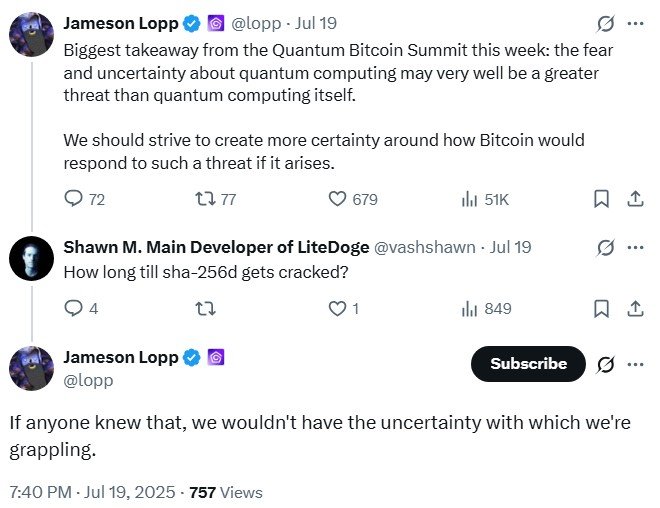This screenshot has height=508, width=660.
Task: Open more options on Shawn M.'s reply
Action: (635, 247)
